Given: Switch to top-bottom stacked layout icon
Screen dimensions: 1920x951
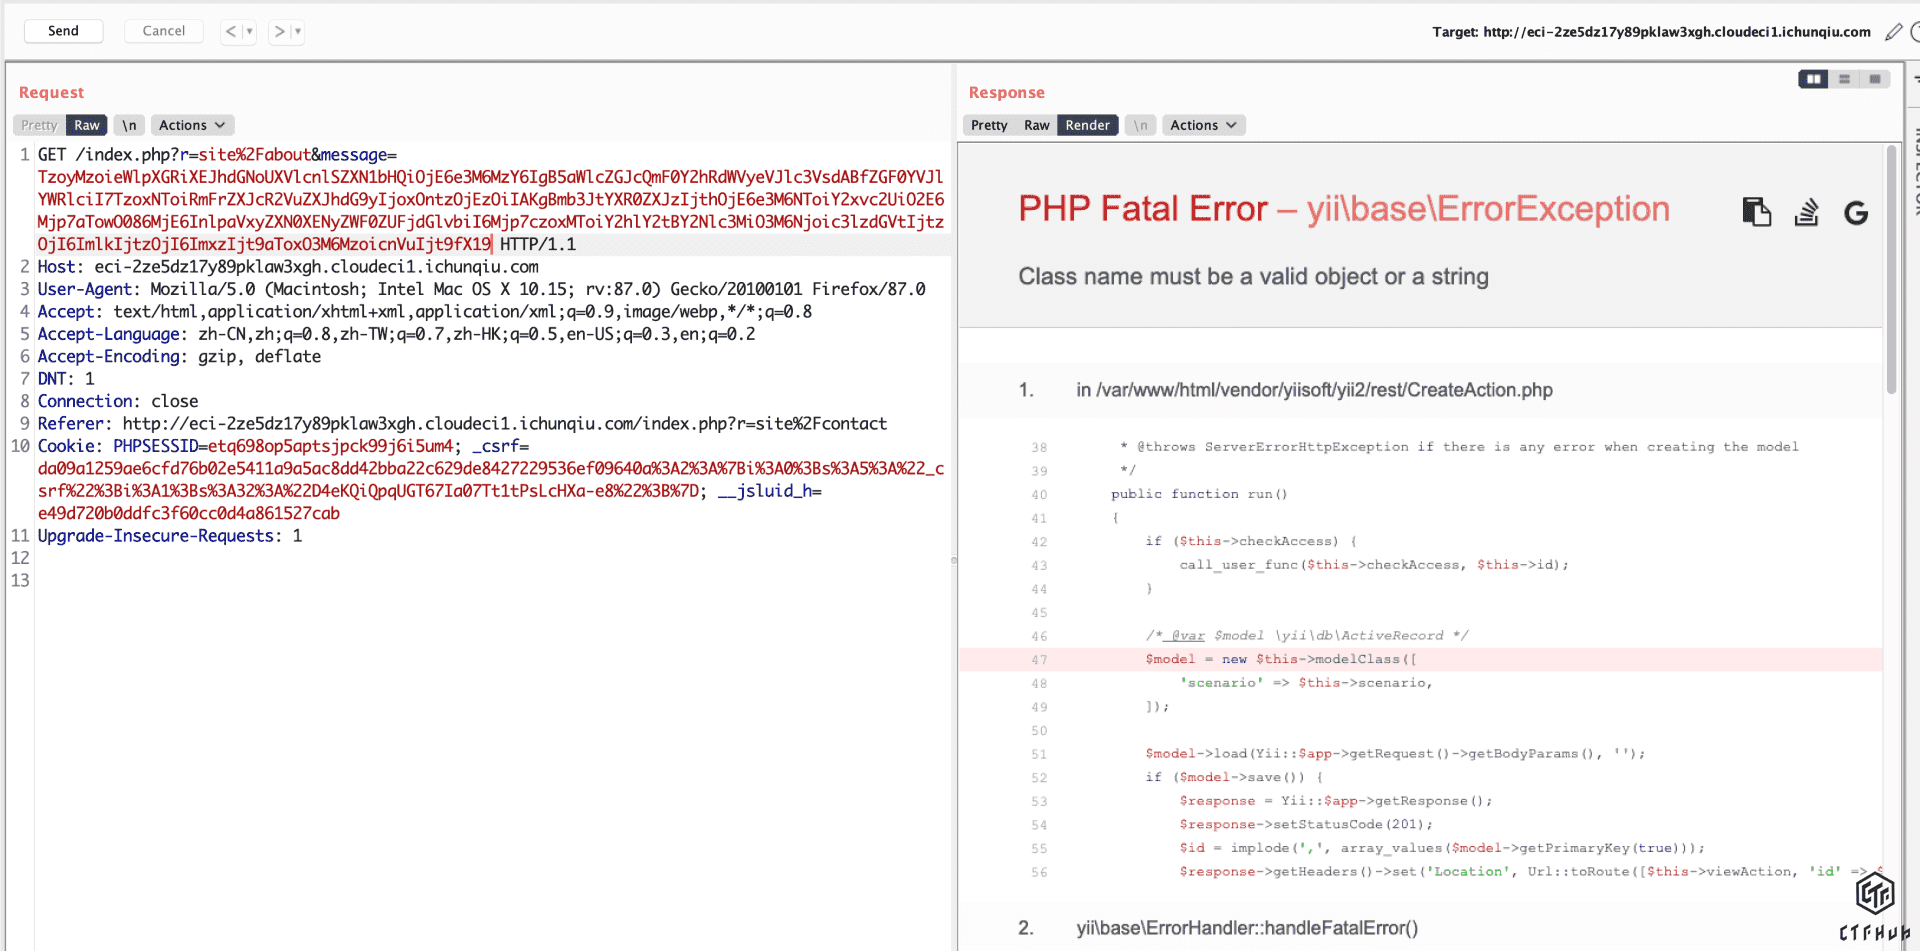Looking at the screenshot, I should tap(1844, 79).
